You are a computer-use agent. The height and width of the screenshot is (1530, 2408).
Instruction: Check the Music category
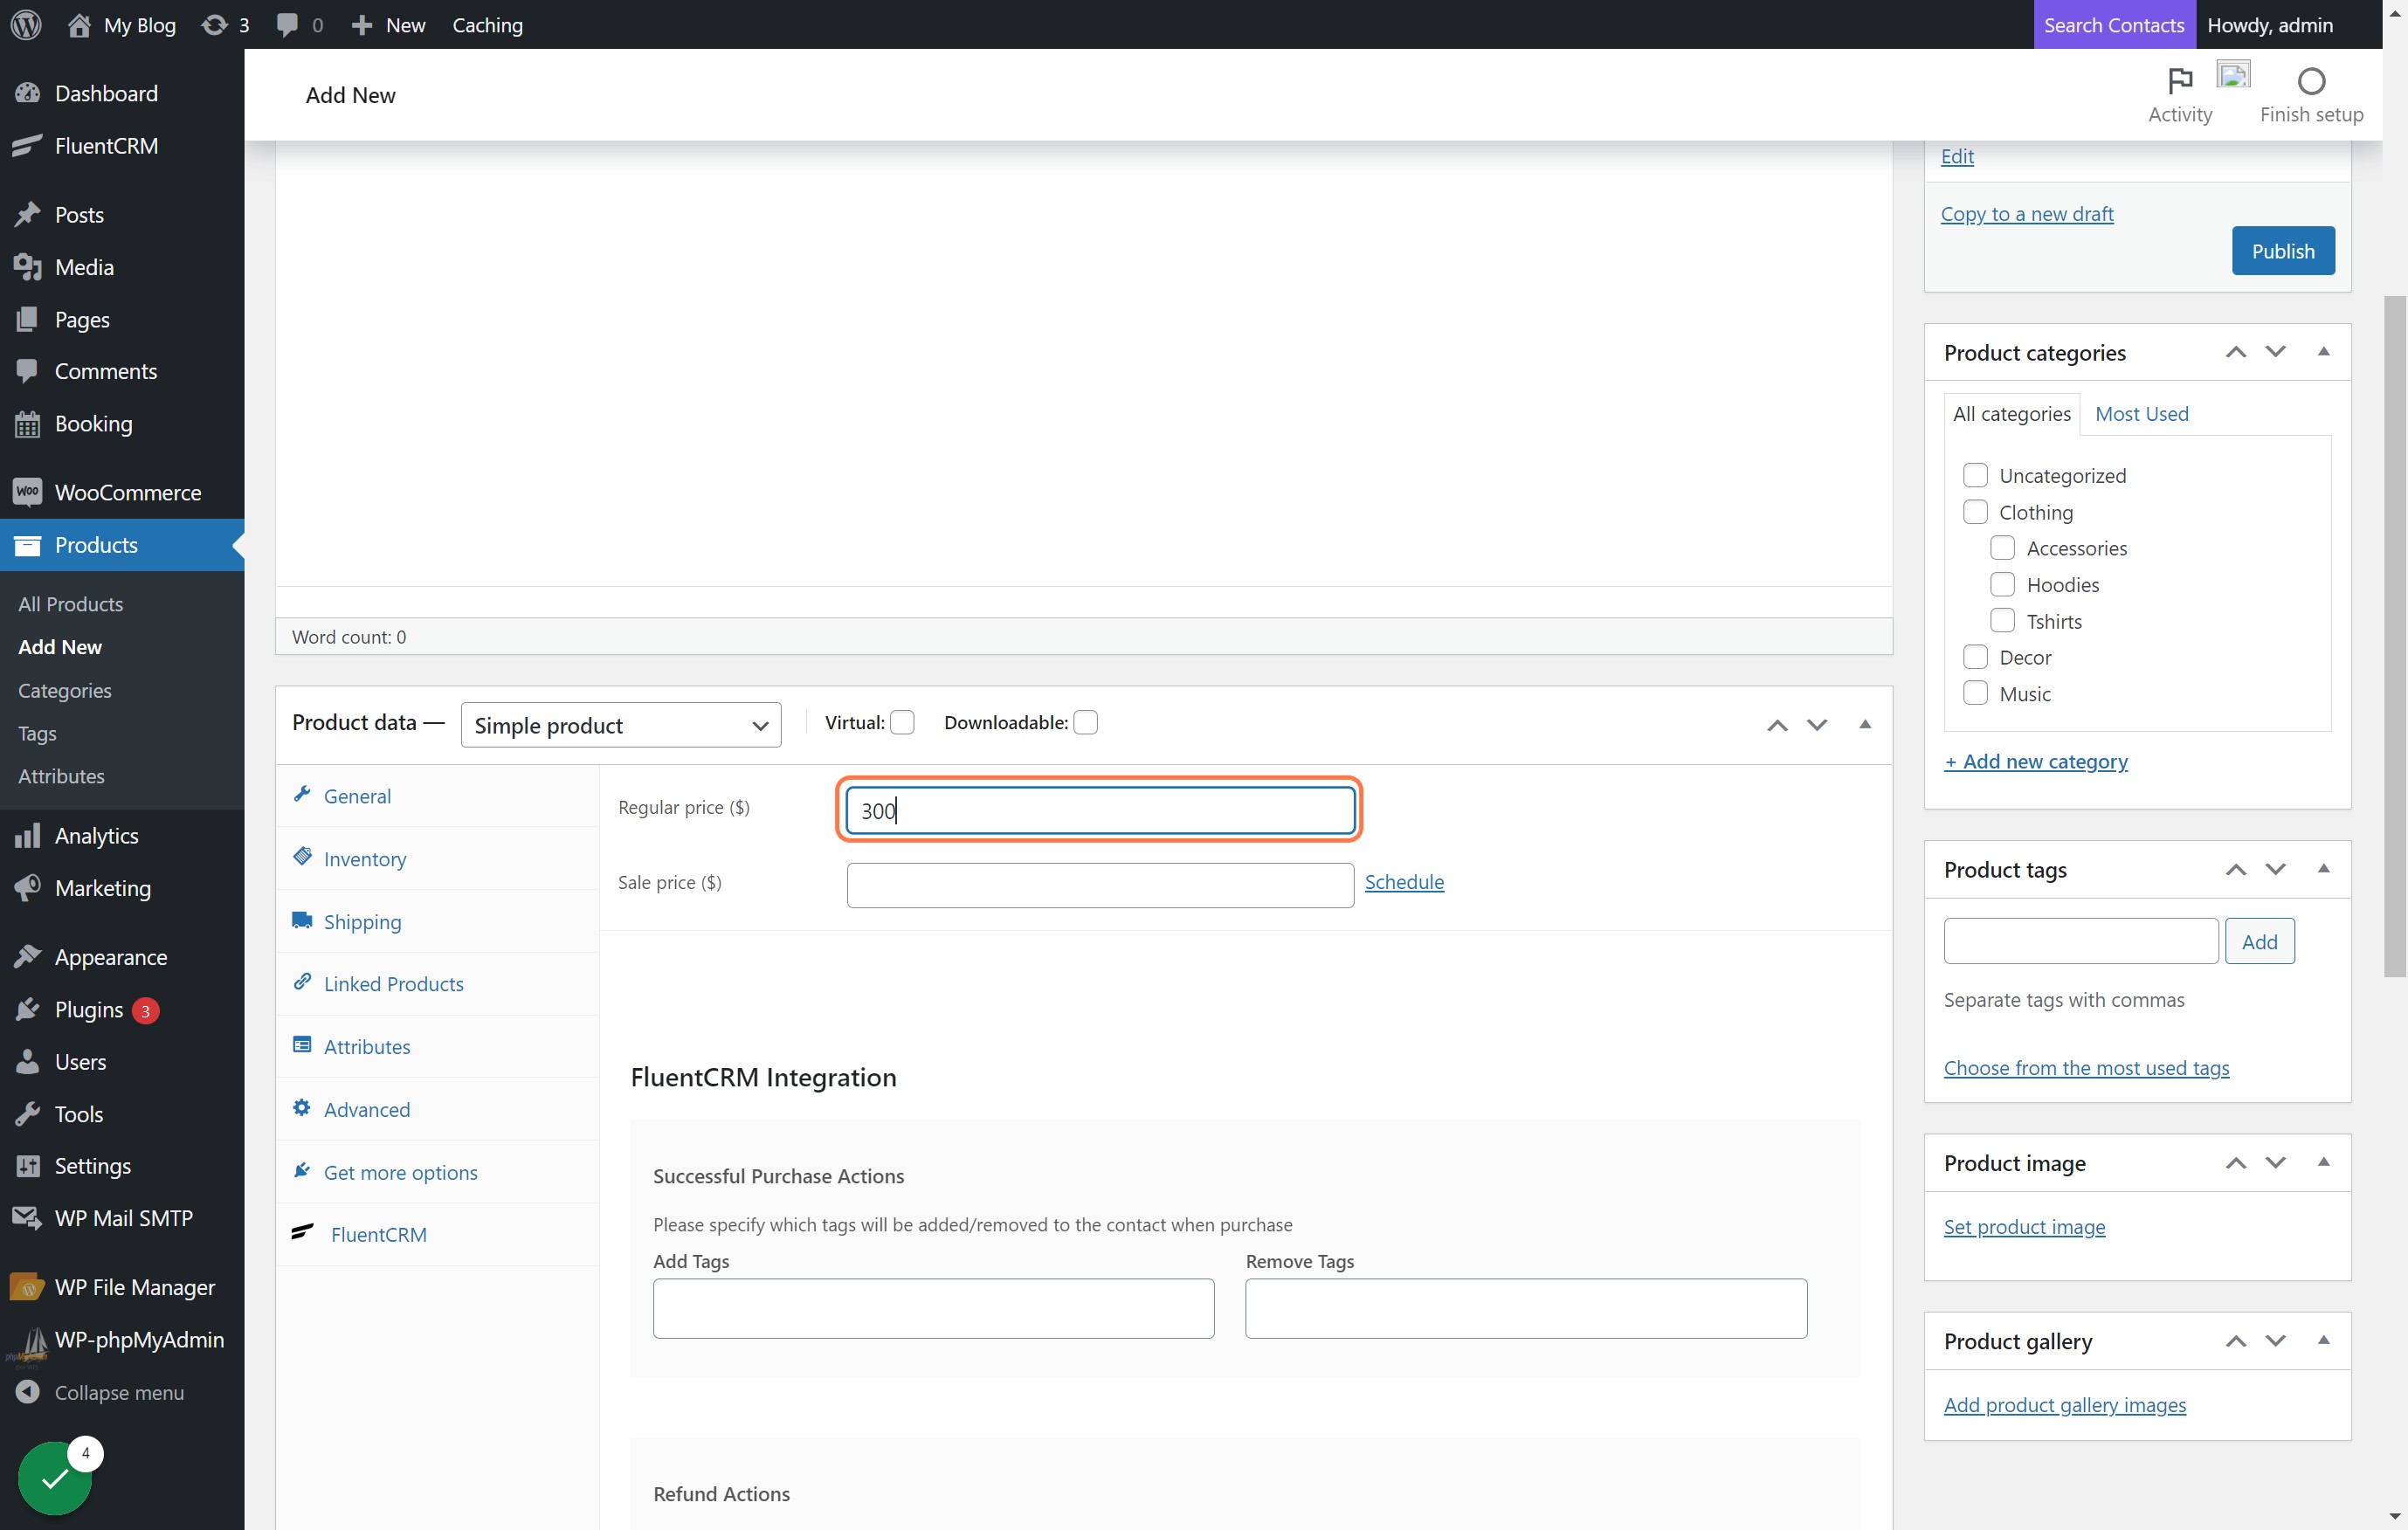click(1975, 693)
